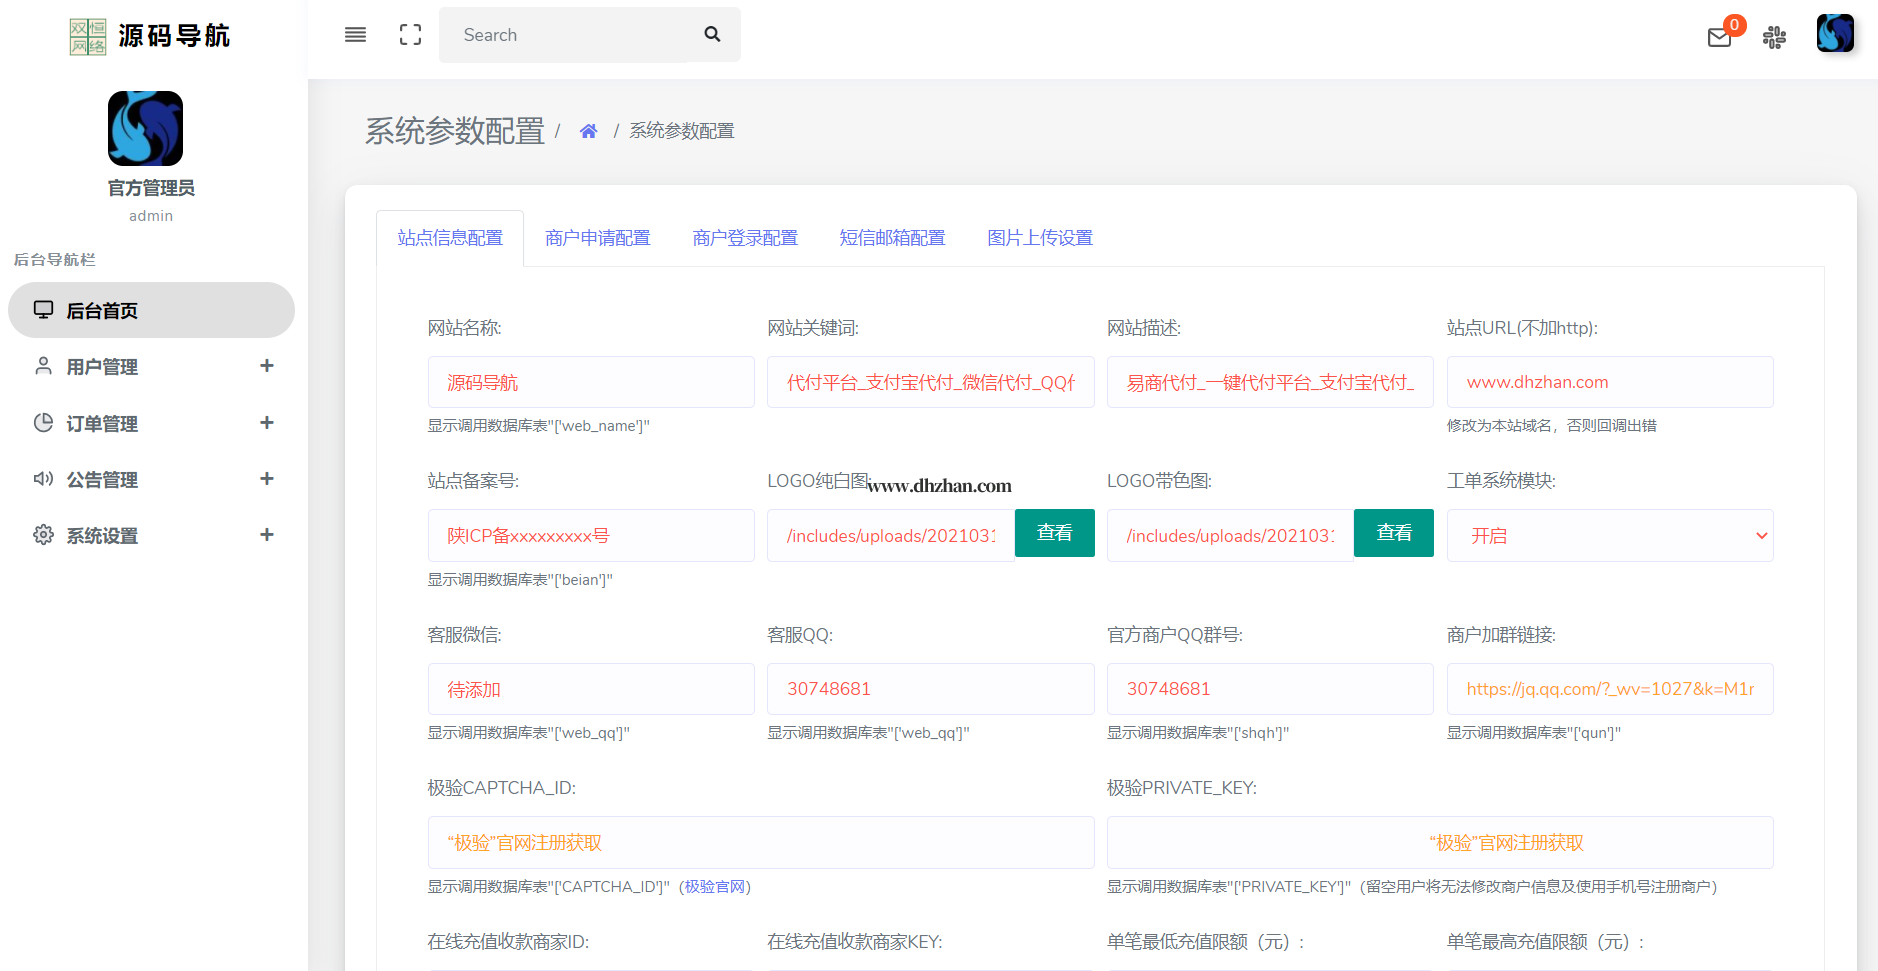Image resolution: width=1878 pixels, height=971 pixels.
Task: Click the home icon in breadcrumb
Action: (x=588, y=131)
